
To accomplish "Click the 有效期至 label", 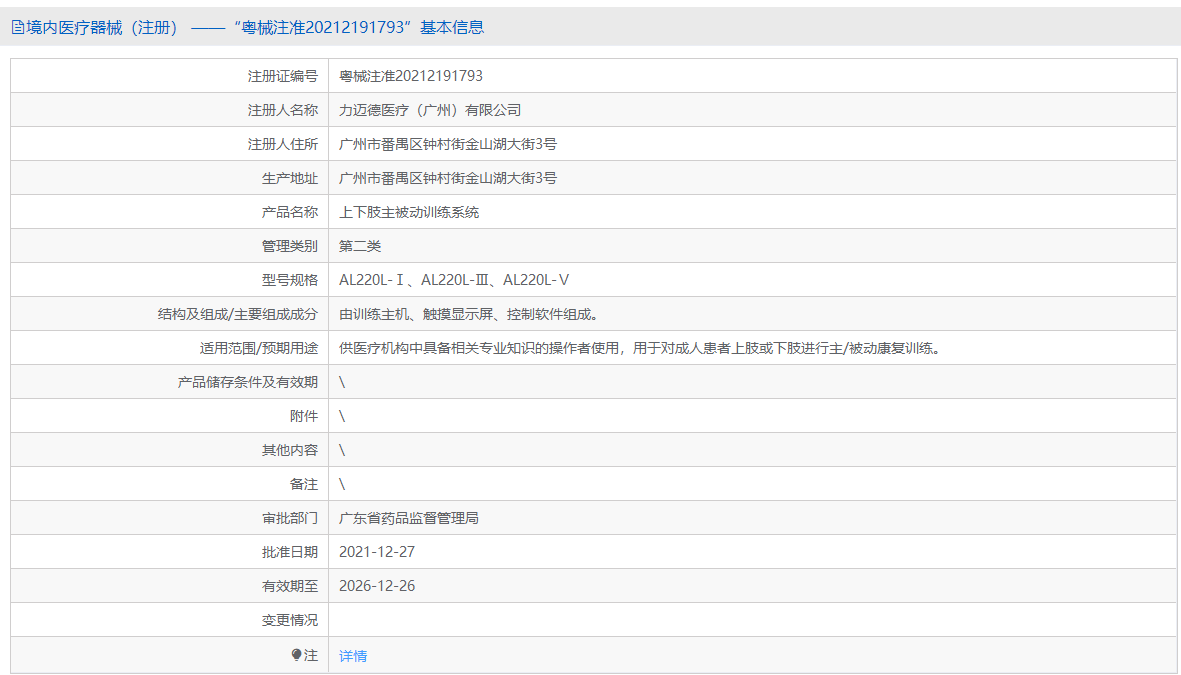I will [x=290, y=586].
